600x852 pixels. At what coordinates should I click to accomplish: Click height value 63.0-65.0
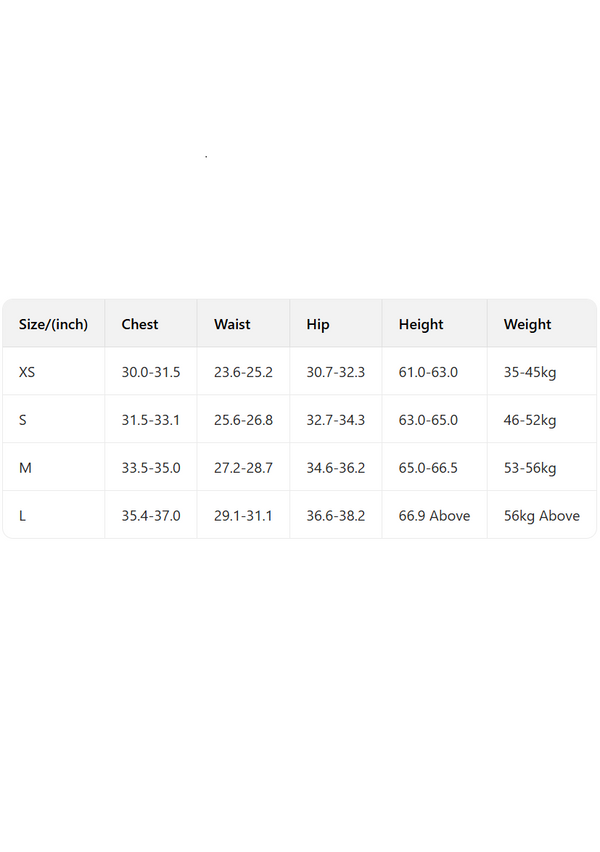(x=428, y=420)
